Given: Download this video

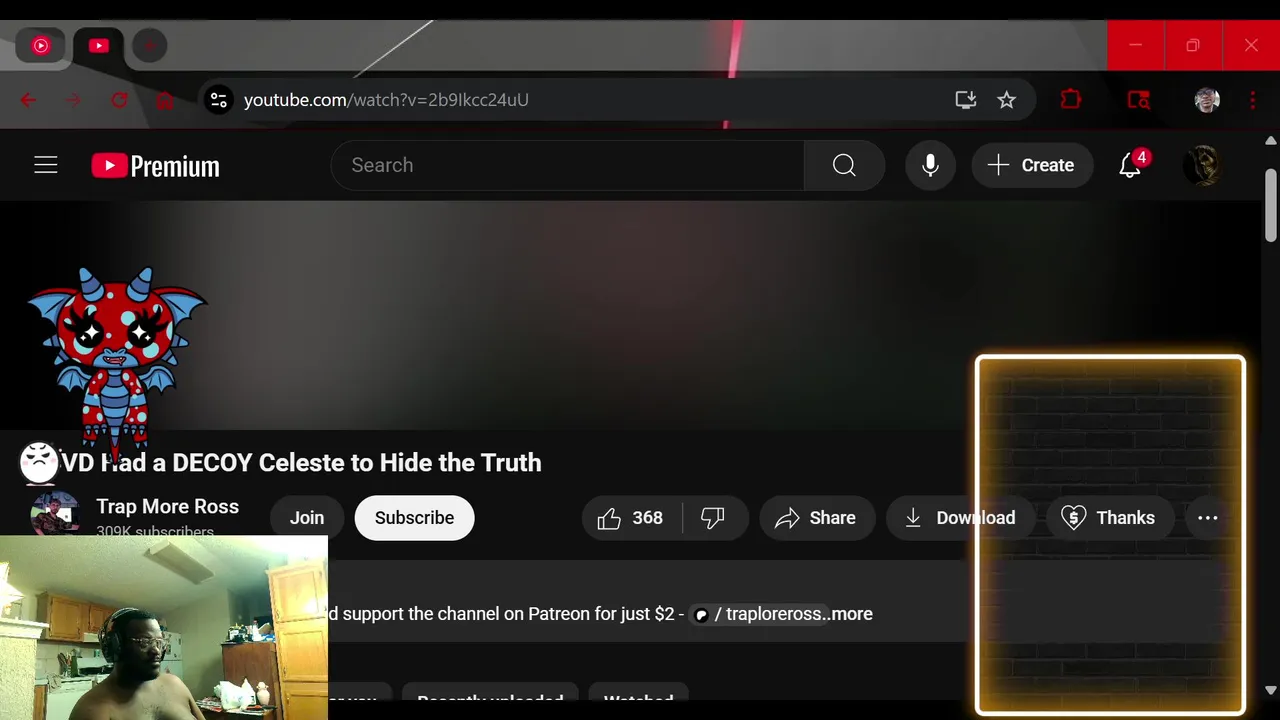Looking at the screenshot, I should pyautogui.click(x=960, y=518).
